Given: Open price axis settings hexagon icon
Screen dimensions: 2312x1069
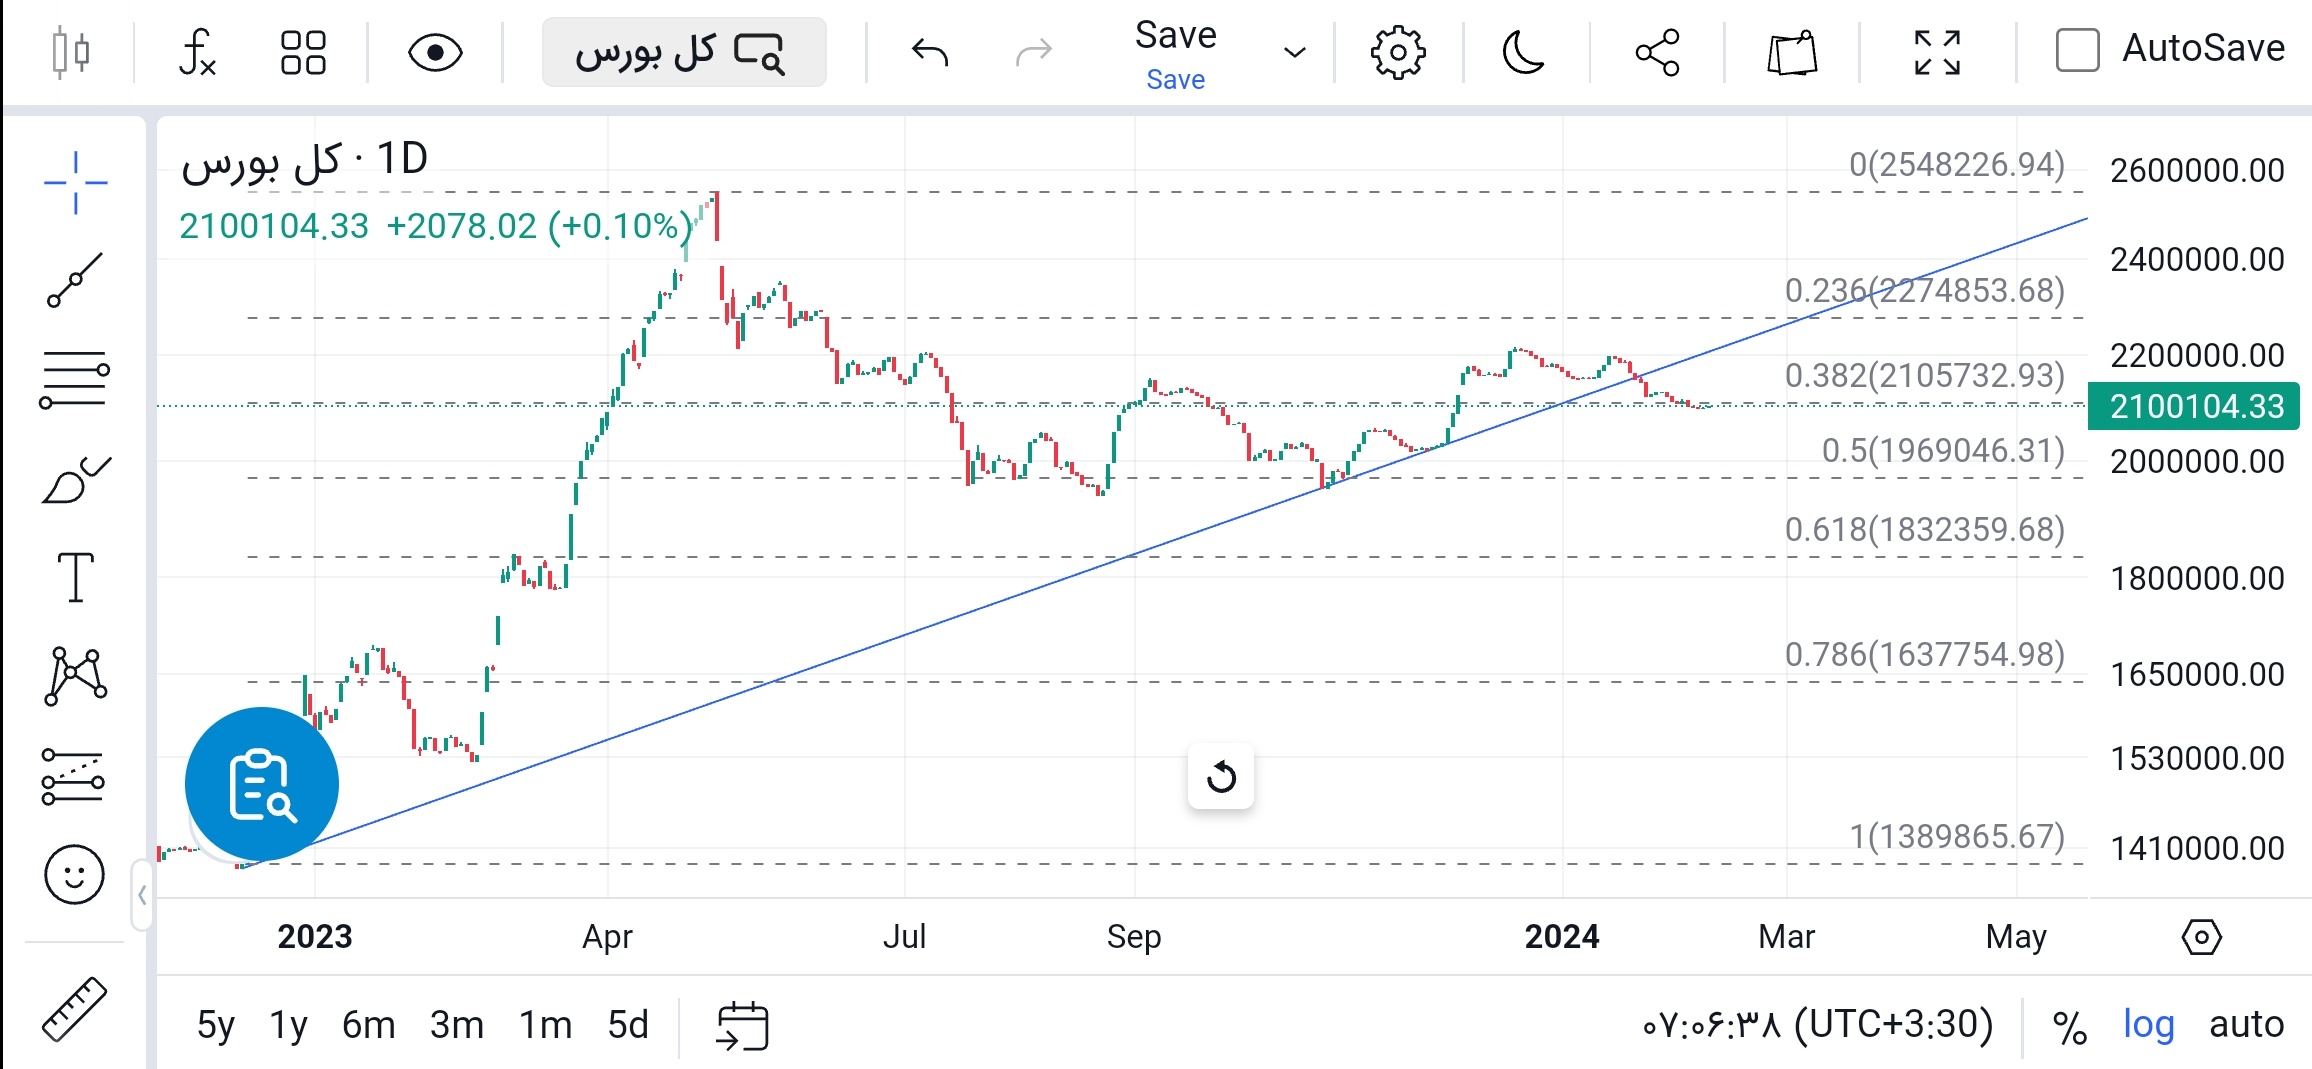Looking at the screenshot, I should pyautogui.click(x=2201, y=937).
